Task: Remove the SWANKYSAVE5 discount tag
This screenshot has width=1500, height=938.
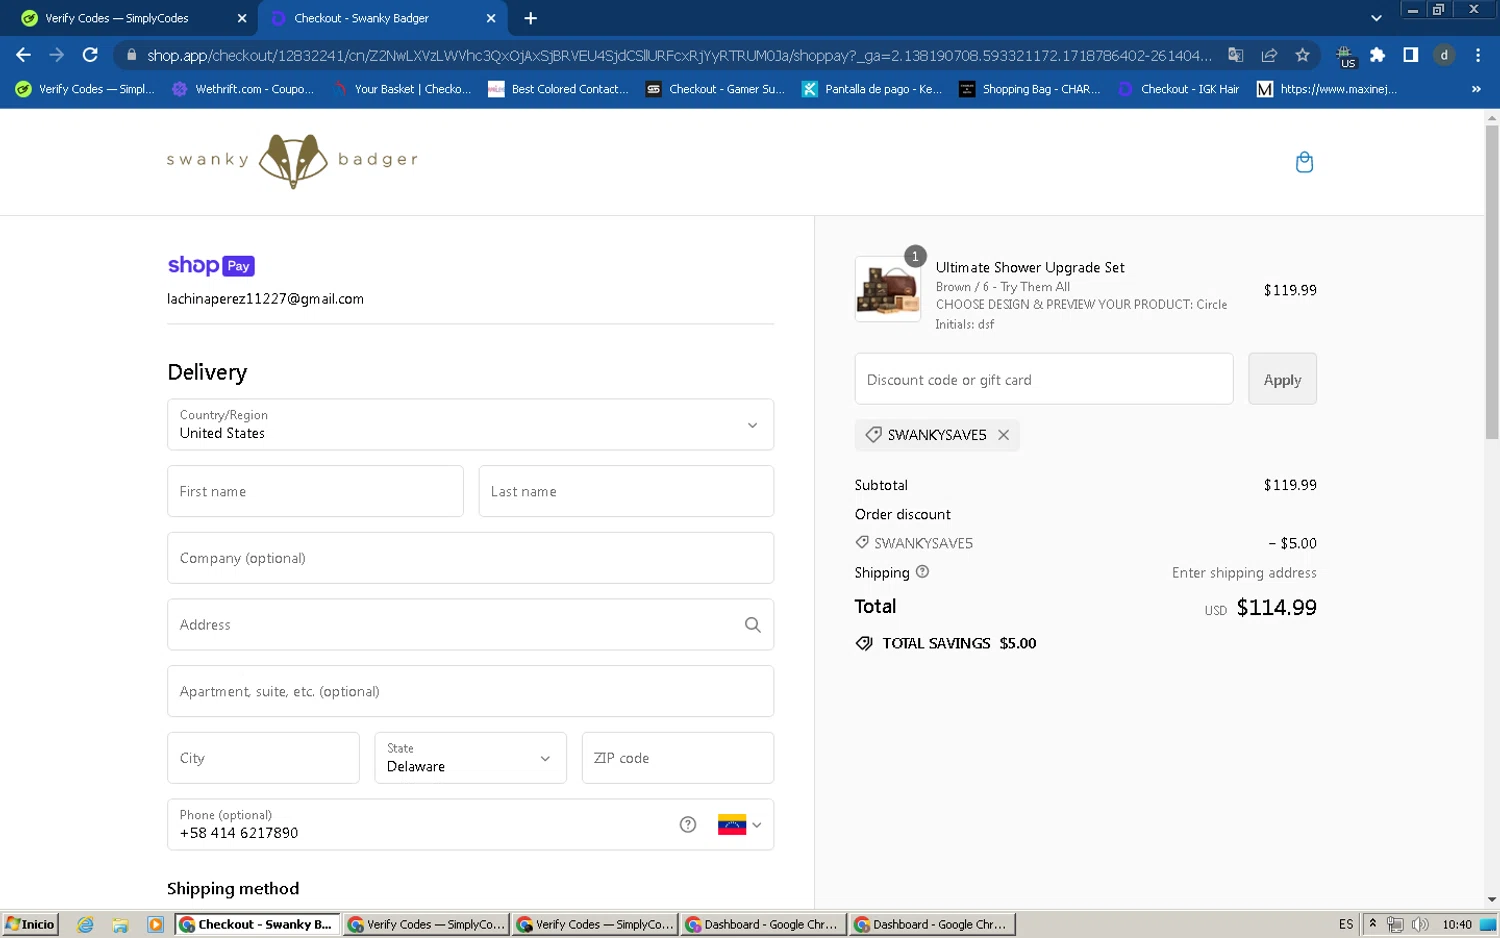Action: (x=1003, y=435)
